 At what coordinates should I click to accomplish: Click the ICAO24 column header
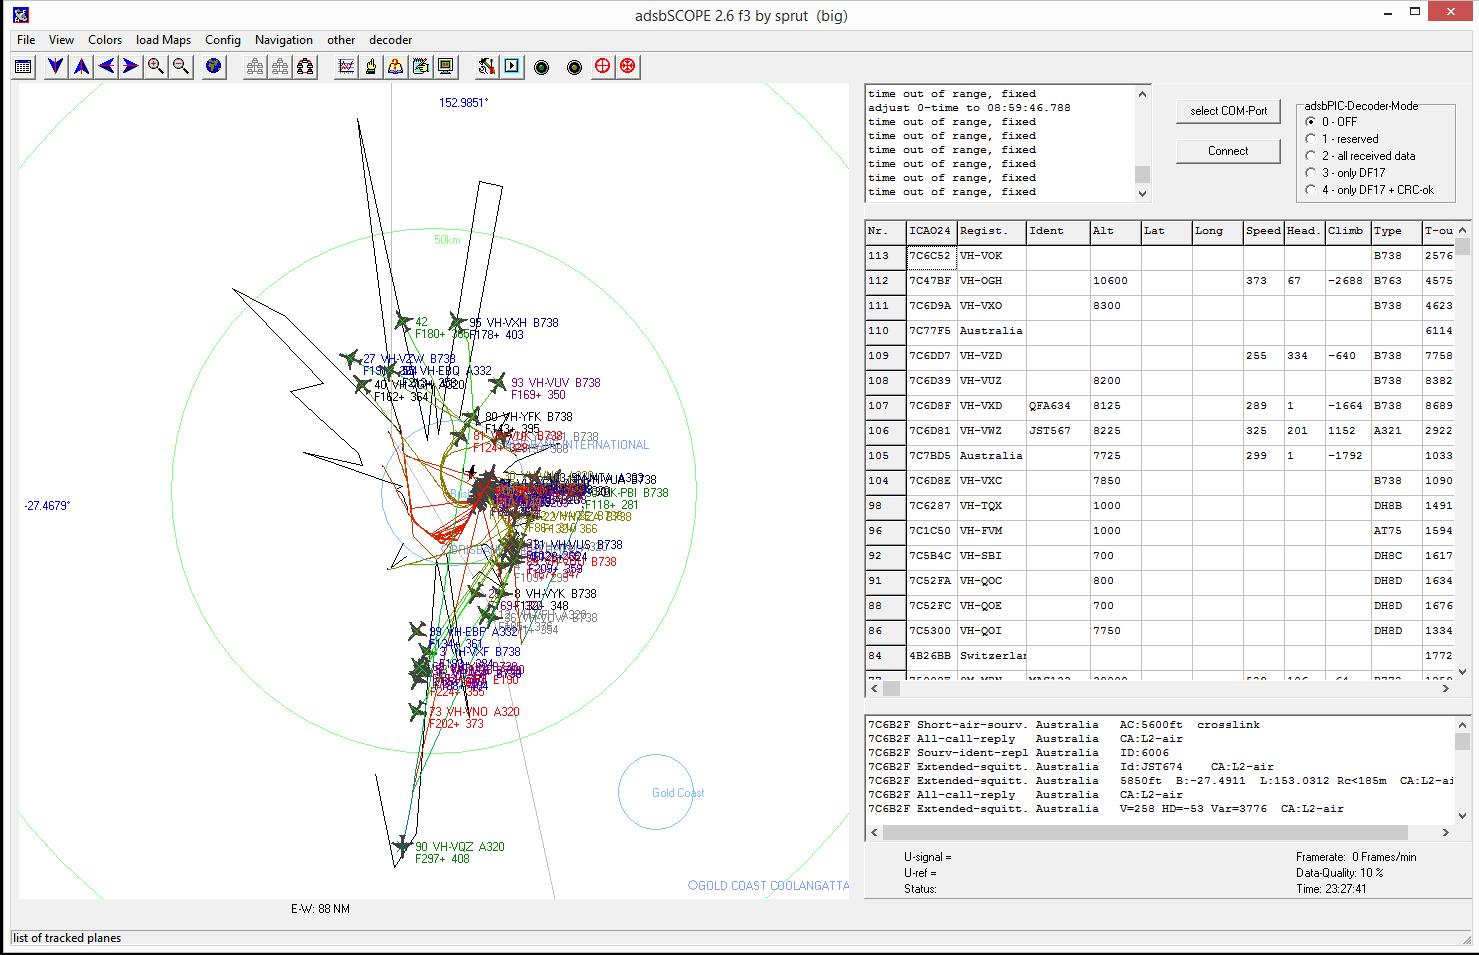[930, 231]
